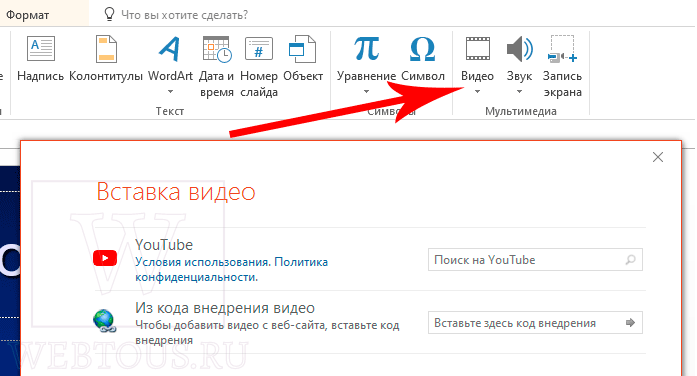Open the Символ omega icon
Image resolution: width=697 pixels, height=376 pixels.
[422, 48]
